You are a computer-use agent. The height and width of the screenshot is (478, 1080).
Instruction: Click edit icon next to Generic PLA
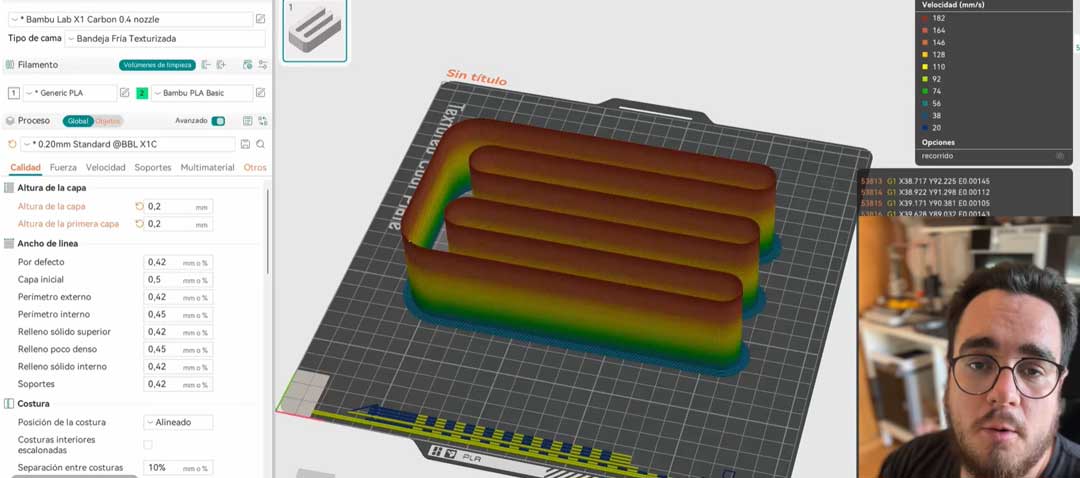pos(125,93)
